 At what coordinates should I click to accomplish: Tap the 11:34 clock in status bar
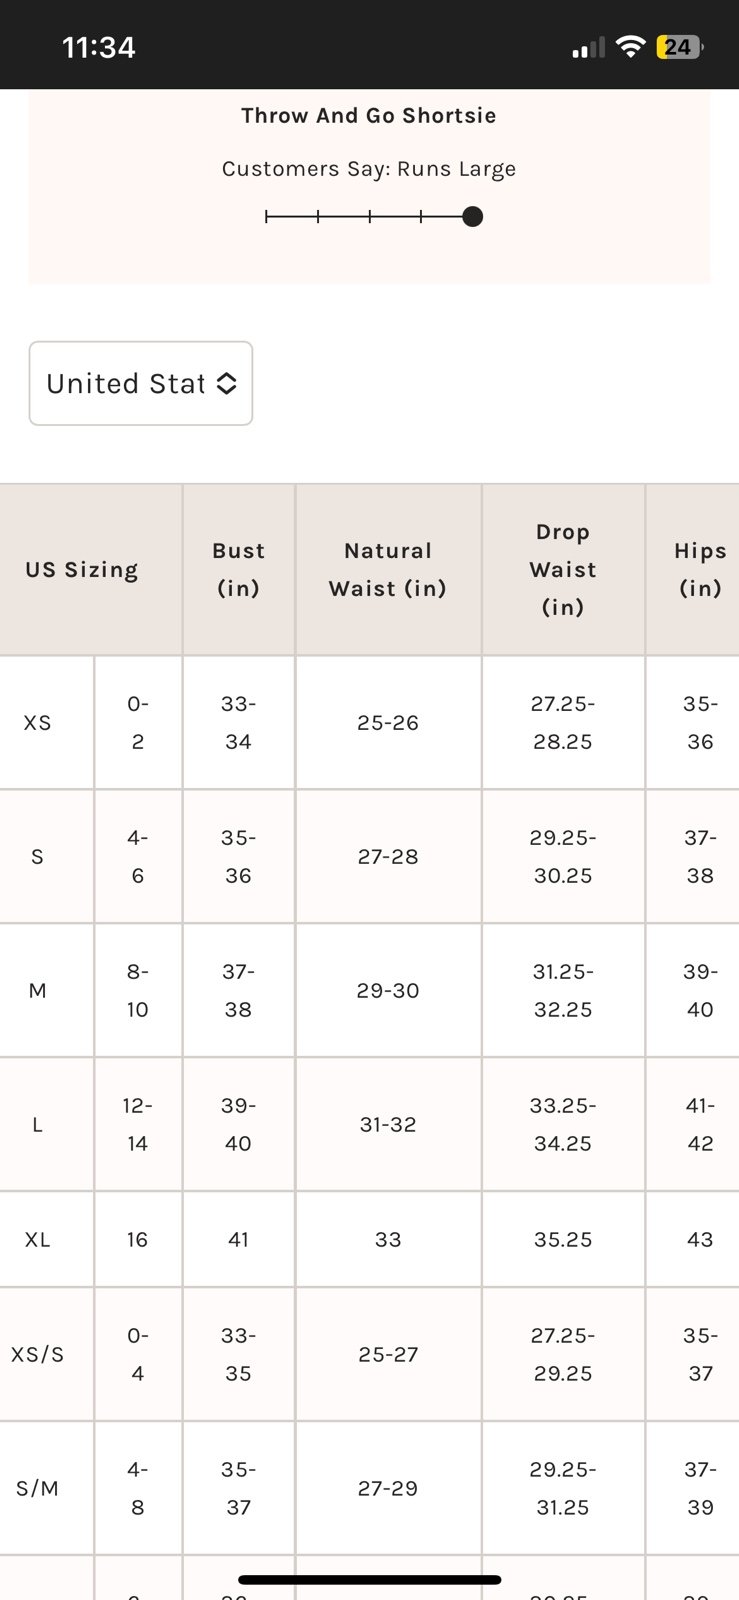(x=98, y=47)
